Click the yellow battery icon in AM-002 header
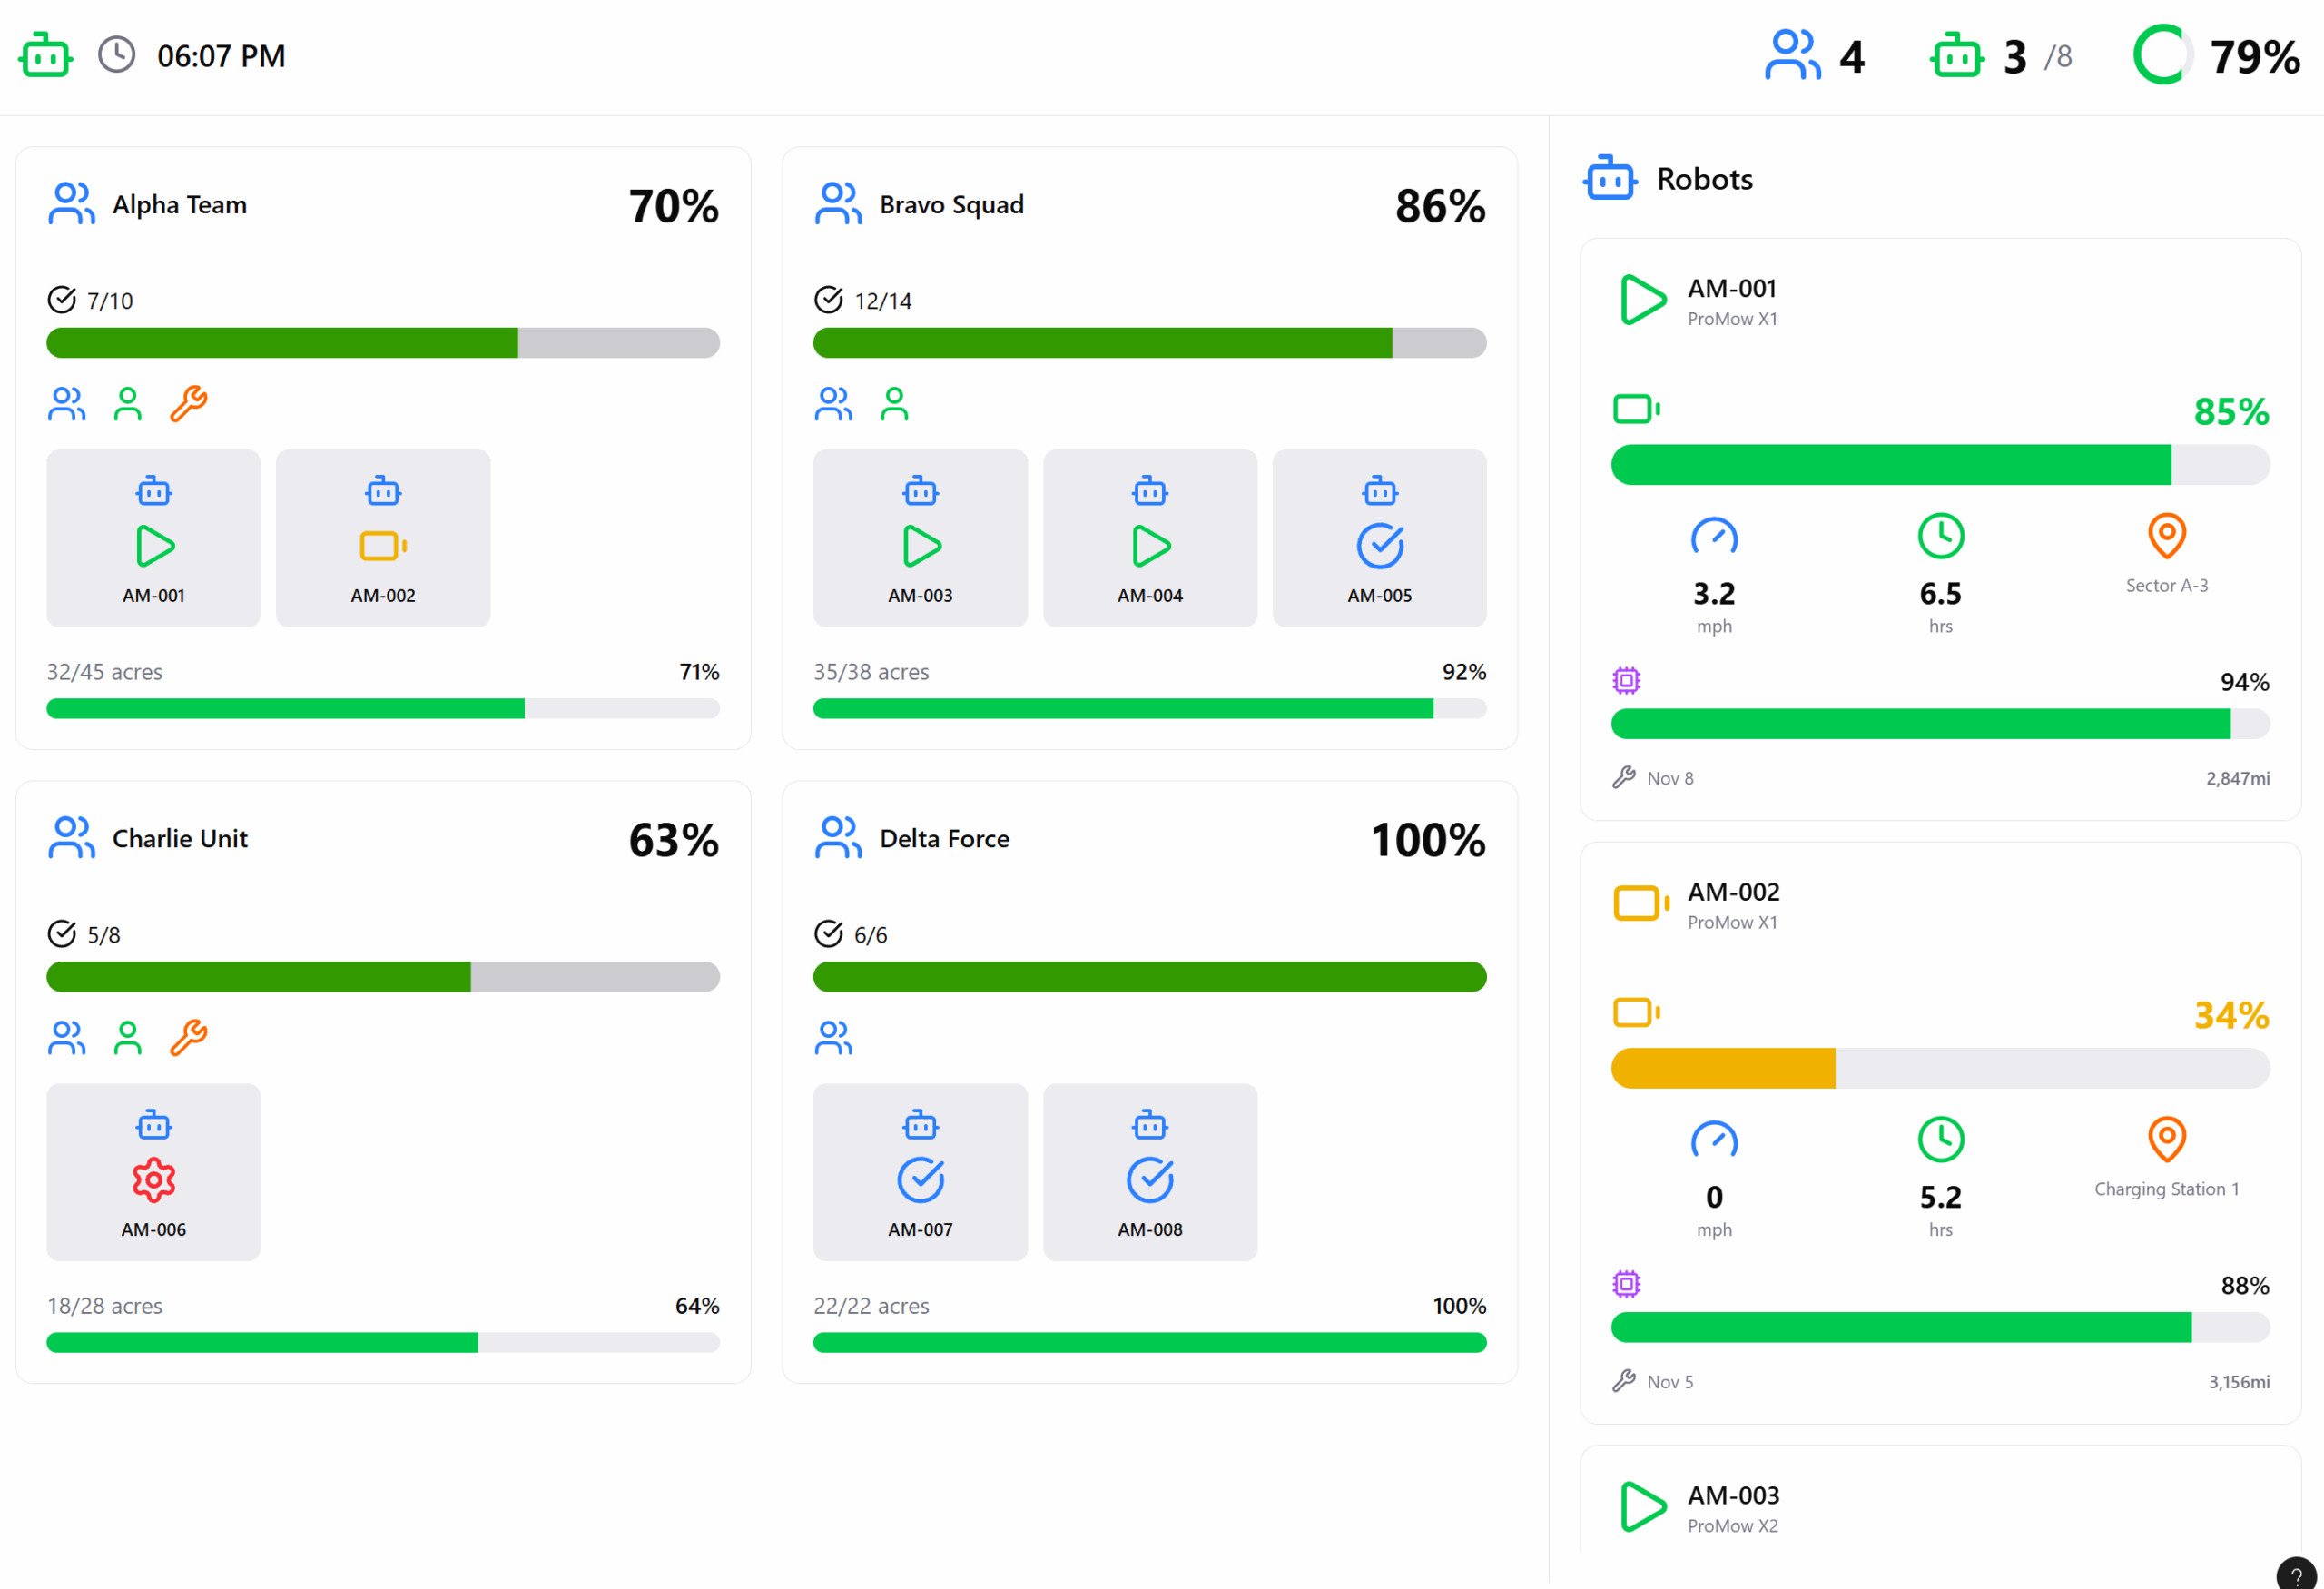This screenshot has height=1589, width=2324. 1640,903
